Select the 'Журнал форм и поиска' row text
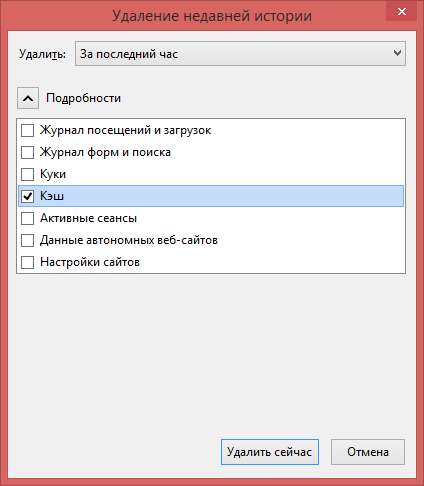The height and width of the screenshot is (486, 424). [105, 152]
